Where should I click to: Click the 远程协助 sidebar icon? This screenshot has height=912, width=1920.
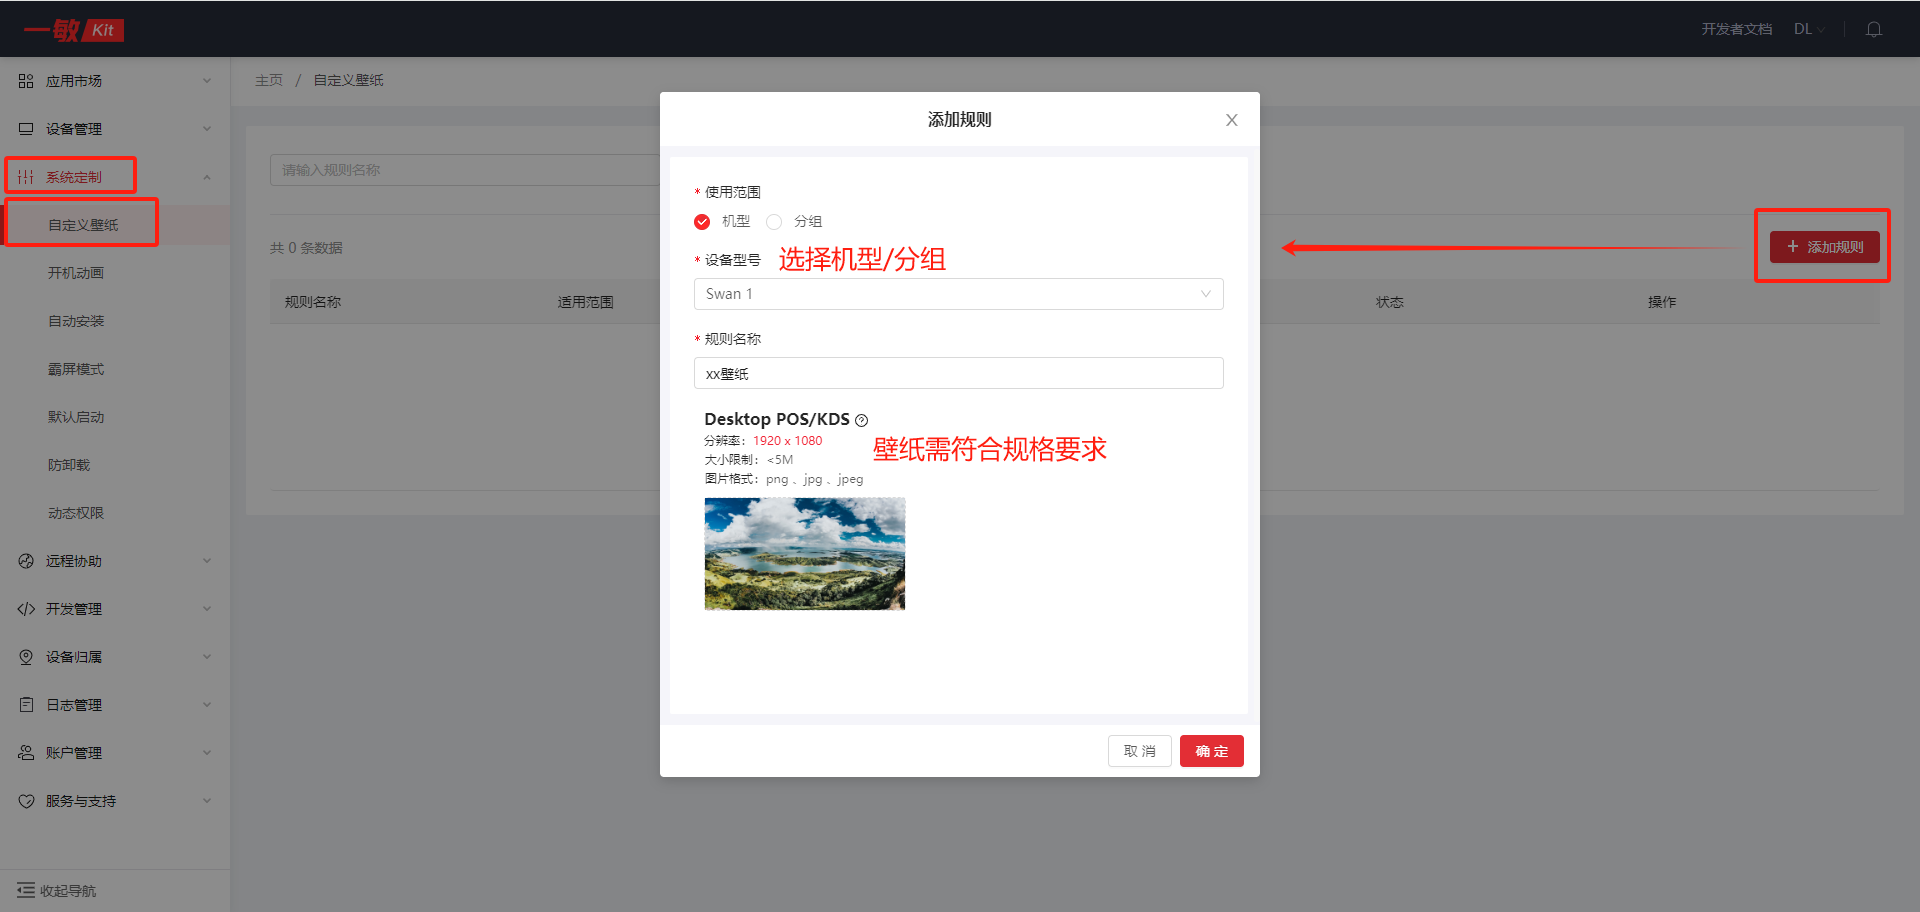26,561
